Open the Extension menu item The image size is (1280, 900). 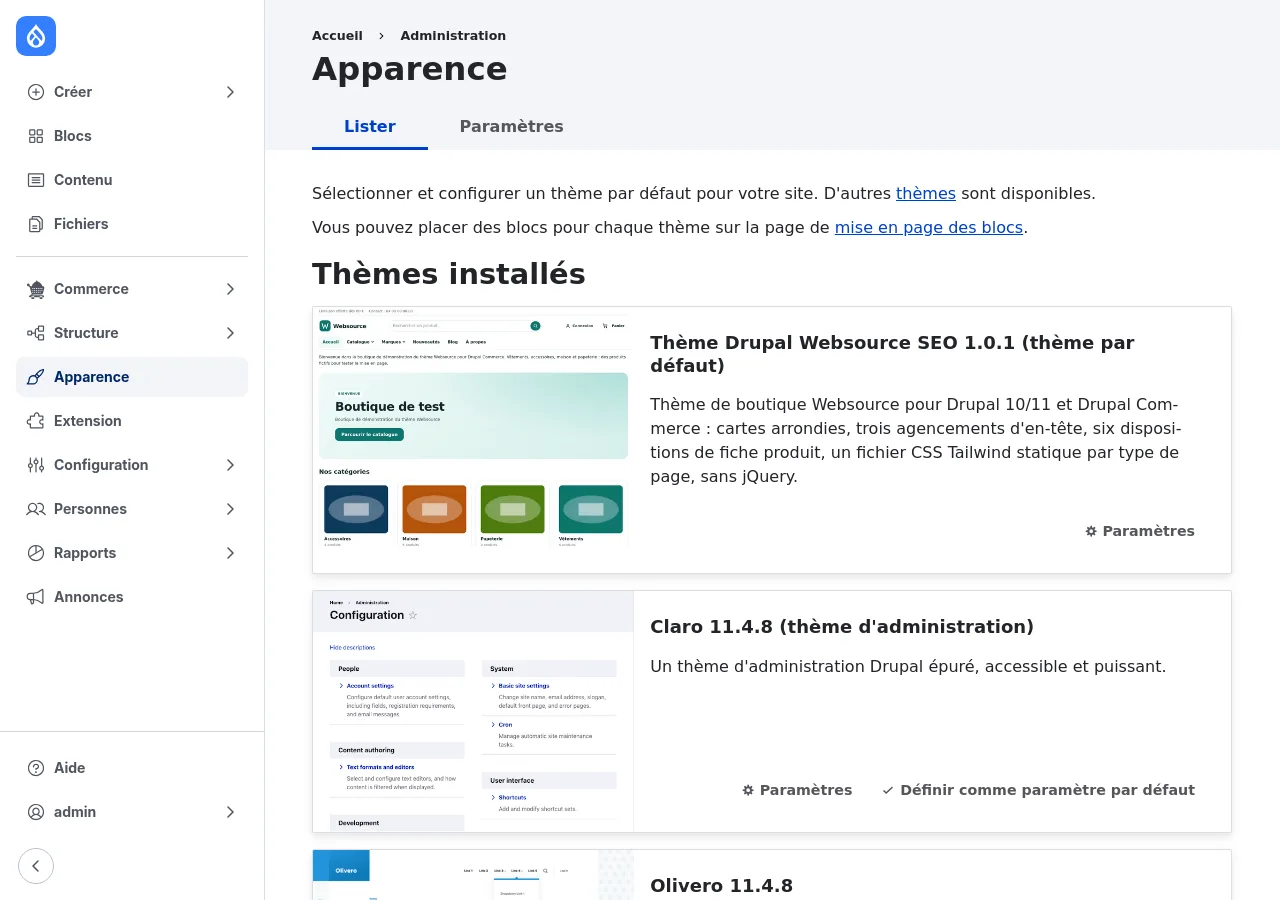[x=132, y=421]
